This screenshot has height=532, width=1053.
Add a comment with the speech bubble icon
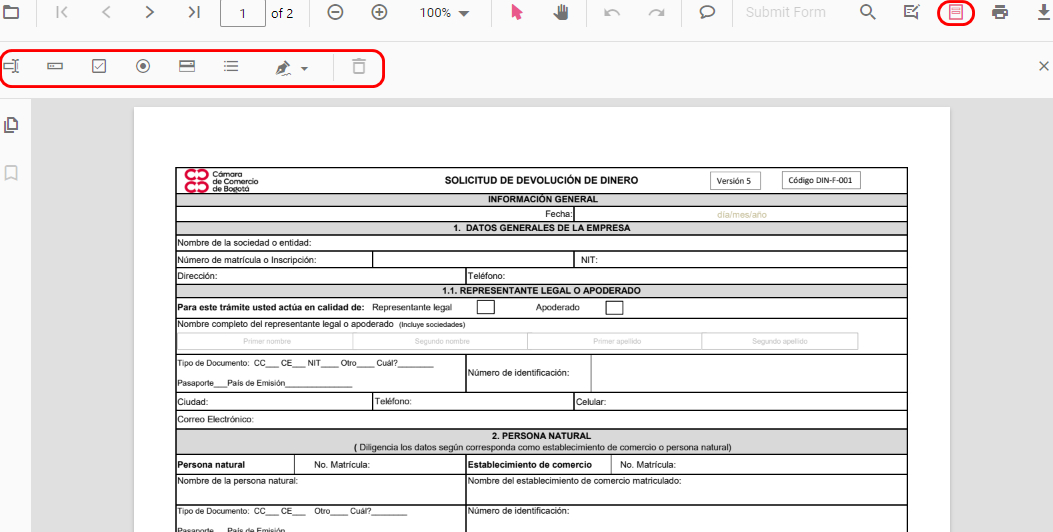[x=707, y=12]
